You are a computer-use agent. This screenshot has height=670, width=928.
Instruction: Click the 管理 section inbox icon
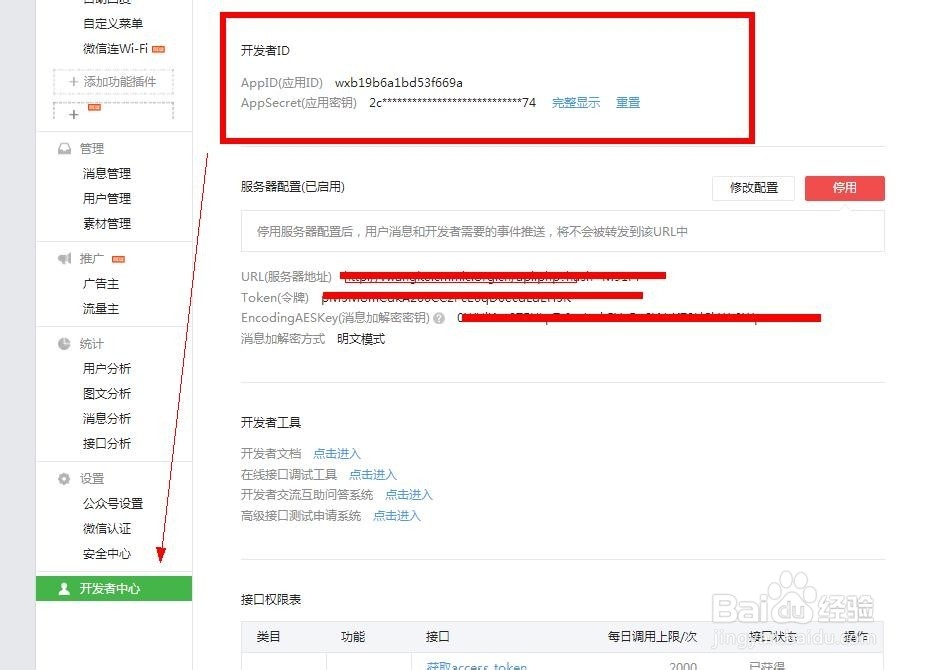coord(65,149)
